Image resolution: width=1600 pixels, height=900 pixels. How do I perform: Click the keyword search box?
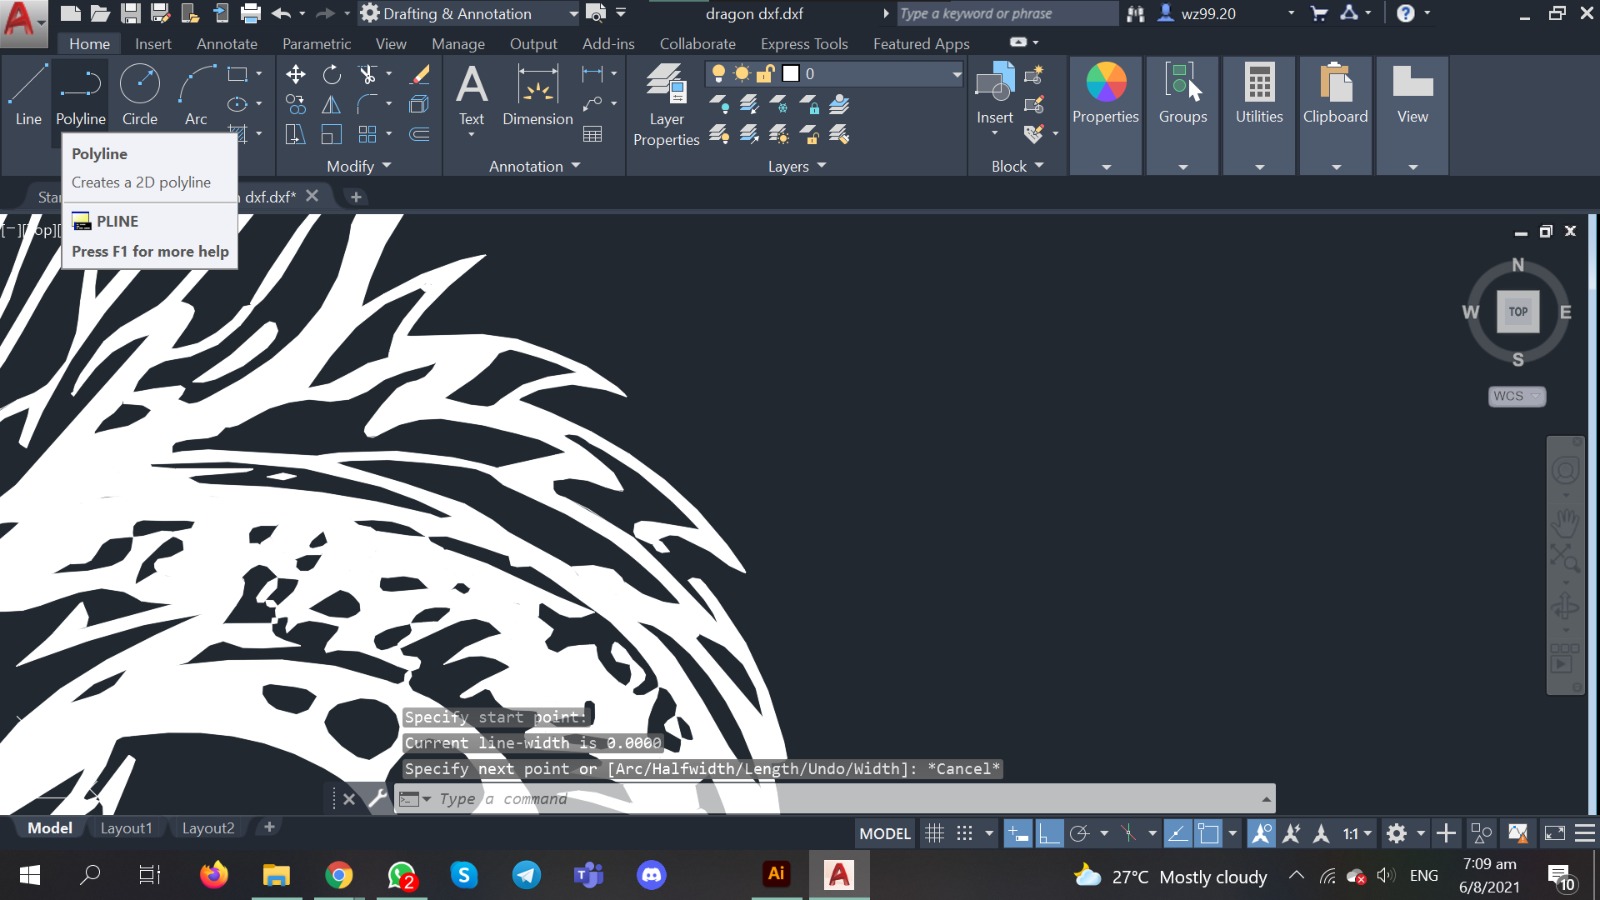[x=1006, y=13]
